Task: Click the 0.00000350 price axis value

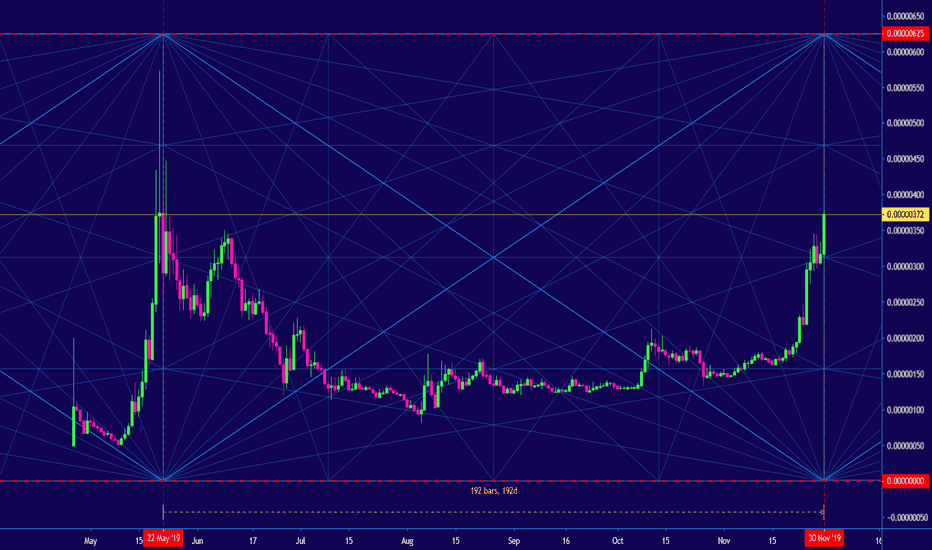Action: pyautogui.click(x=906, y=231)
